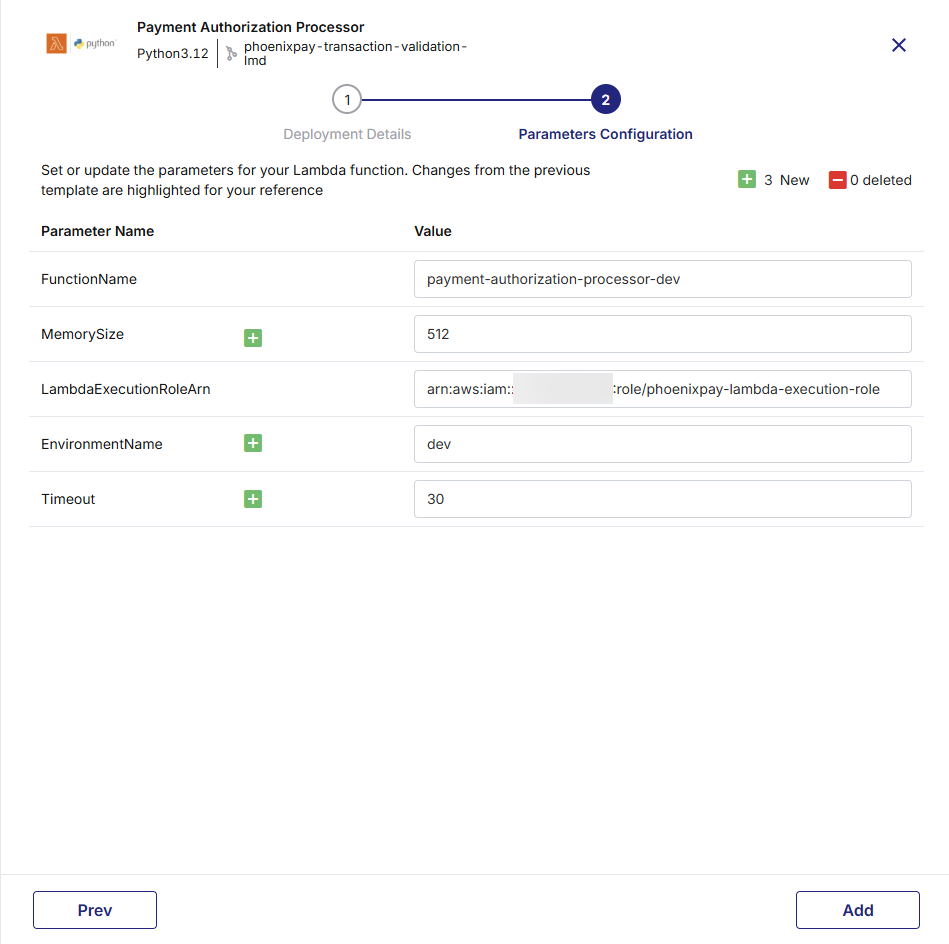The image size is (949, 944).
Task: Click the green plus icon near 3 New
Action: pos(747,179)
